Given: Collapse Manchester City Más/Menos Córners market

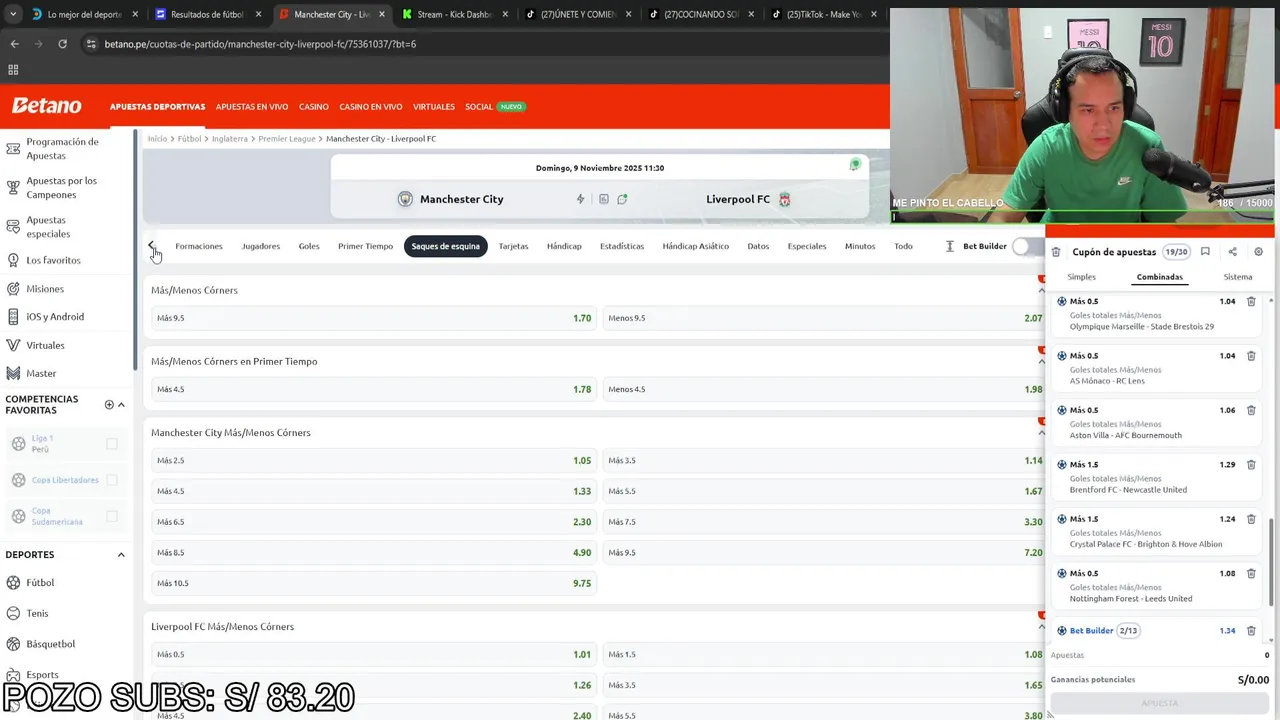Looking at the screenshot, I should (1041, 432).
